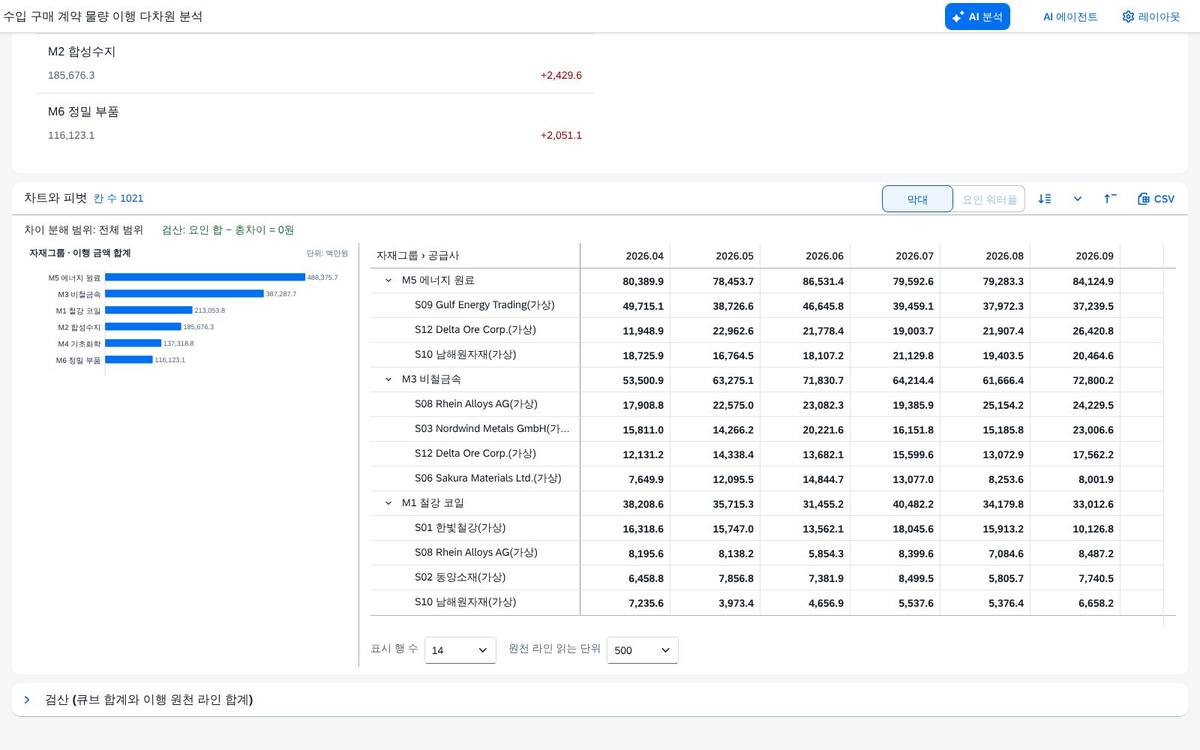Click the M3 비철금속 chart bar
This screenshot has height=750, width=1200.
[184, 294]
